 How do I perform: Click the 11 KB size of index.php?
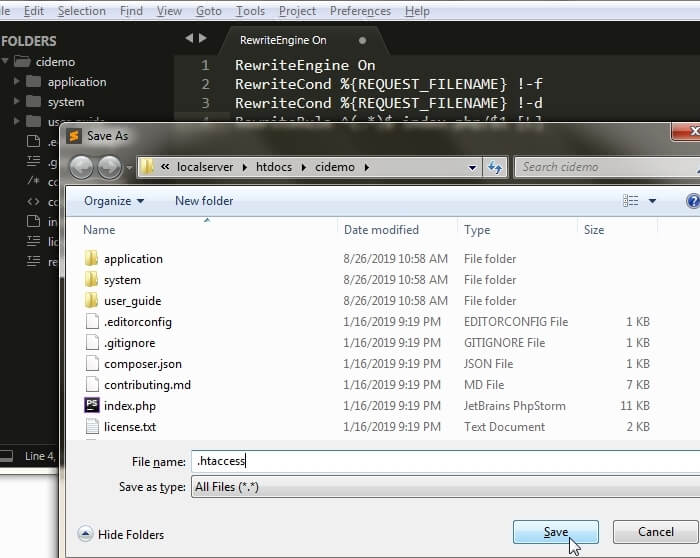(634, 406)
